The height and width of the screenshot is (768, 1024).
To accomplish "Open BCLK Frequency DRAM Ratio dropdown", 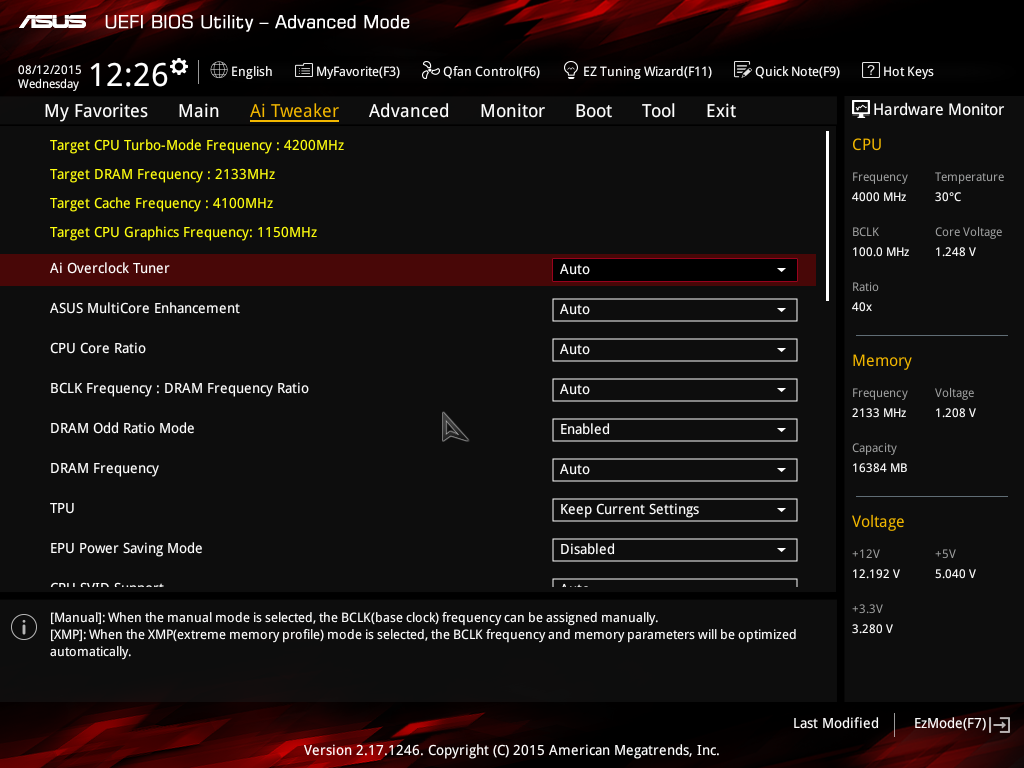I will pyautogui.click(x=675, y=390).
